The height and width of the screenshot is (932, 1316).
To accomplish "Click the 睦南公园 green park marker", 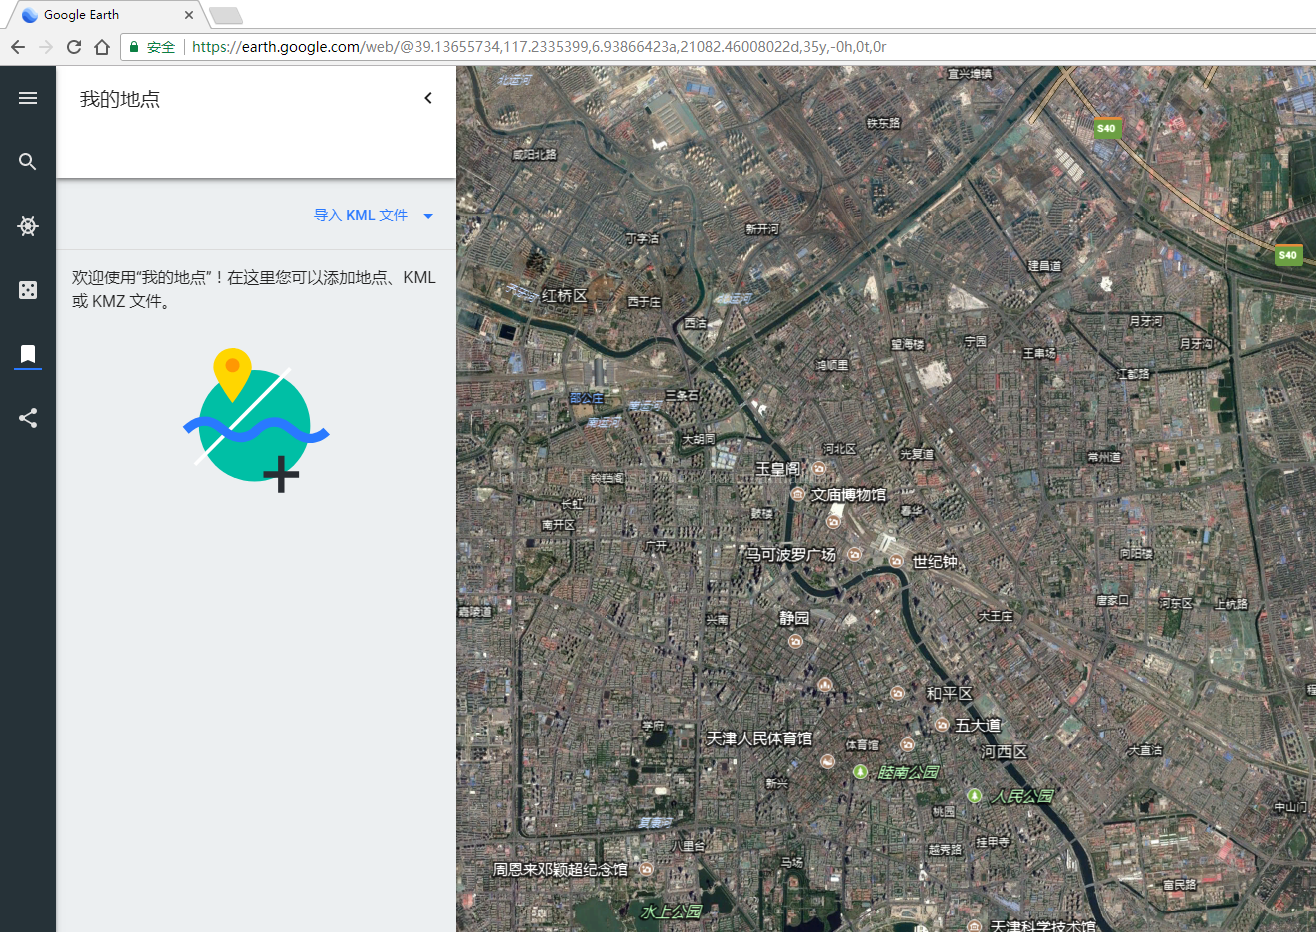I will point(860,772).
